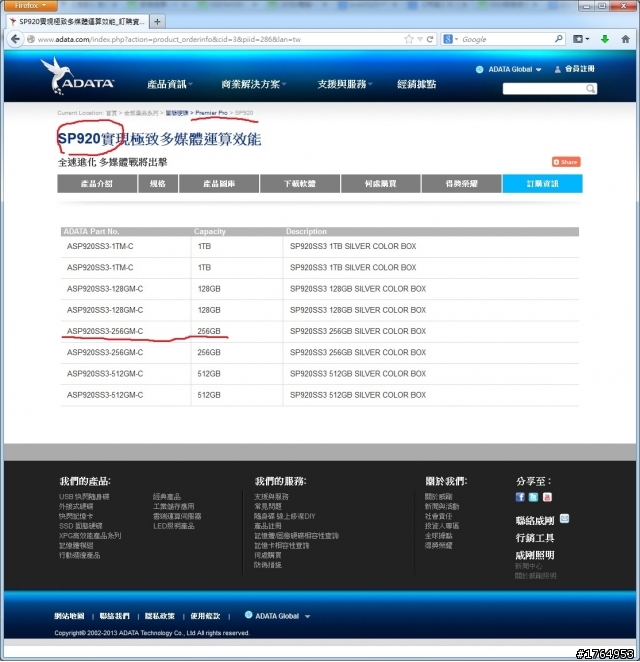
Task: Open the Google search engine selector
Action: click(450, 39)
